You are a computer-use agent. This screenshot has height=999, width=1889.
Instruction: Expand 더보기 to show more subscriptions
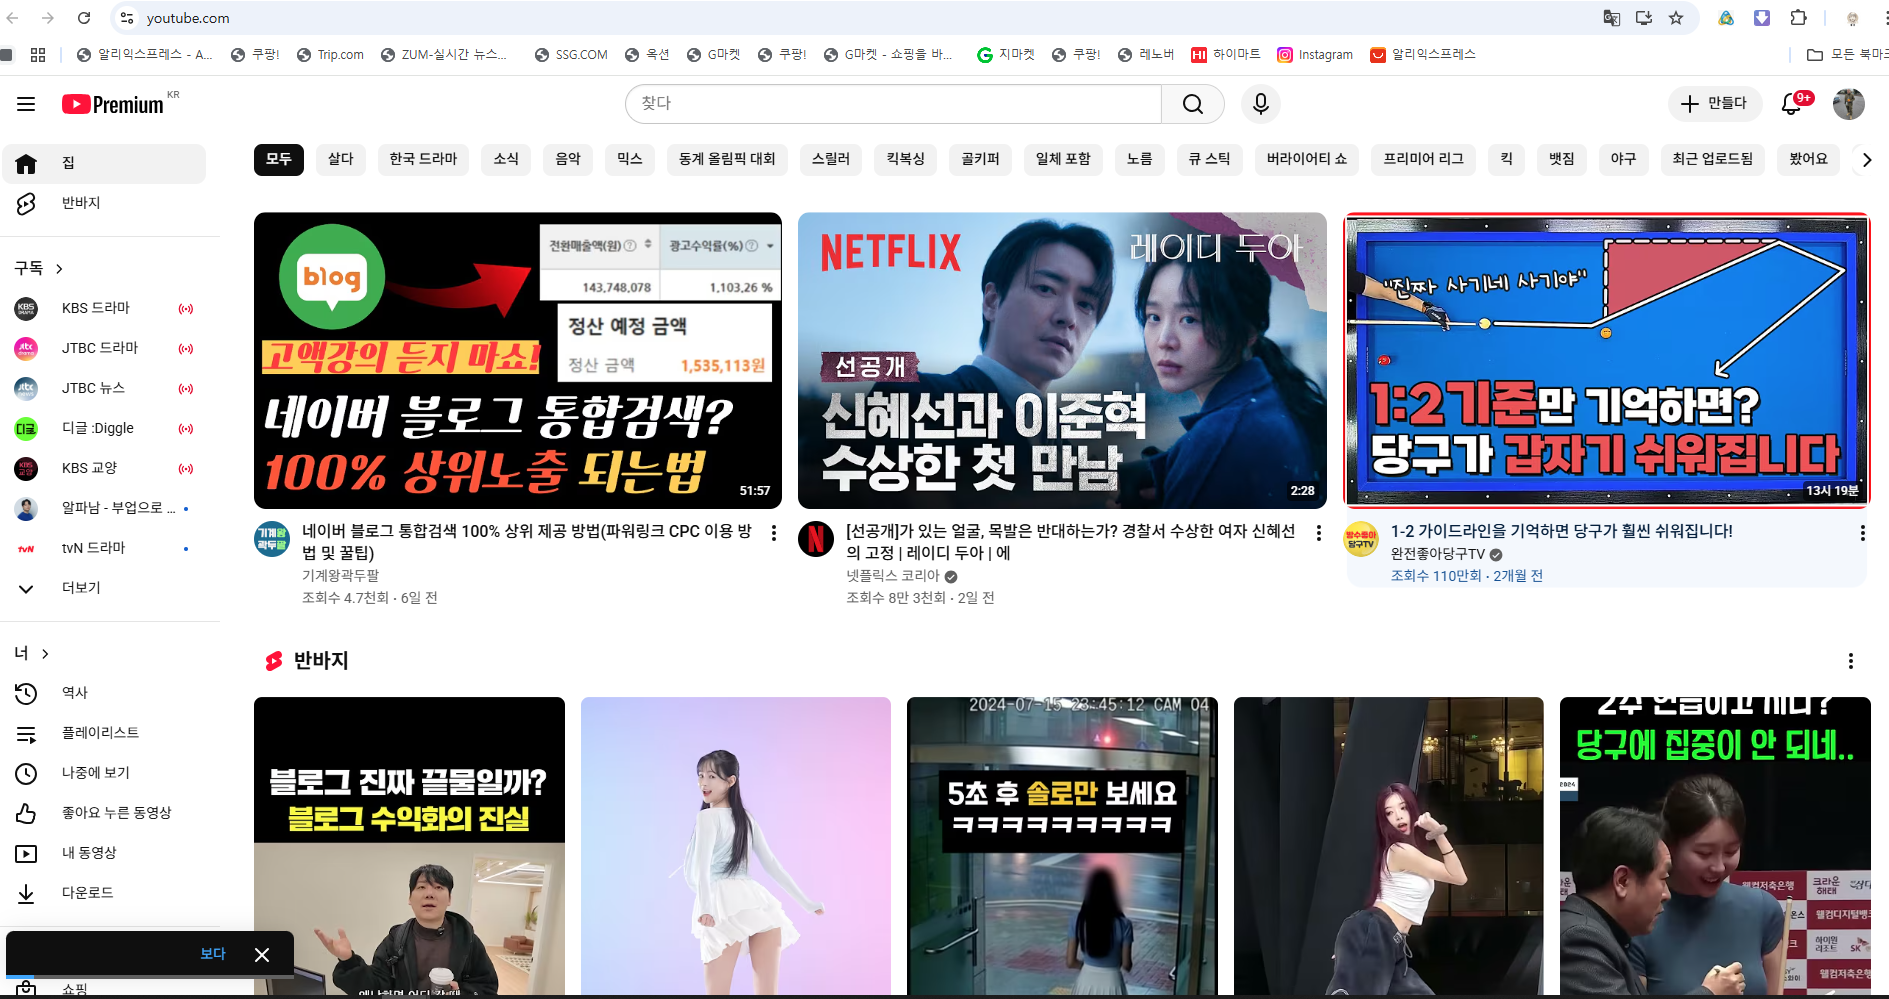104,588
